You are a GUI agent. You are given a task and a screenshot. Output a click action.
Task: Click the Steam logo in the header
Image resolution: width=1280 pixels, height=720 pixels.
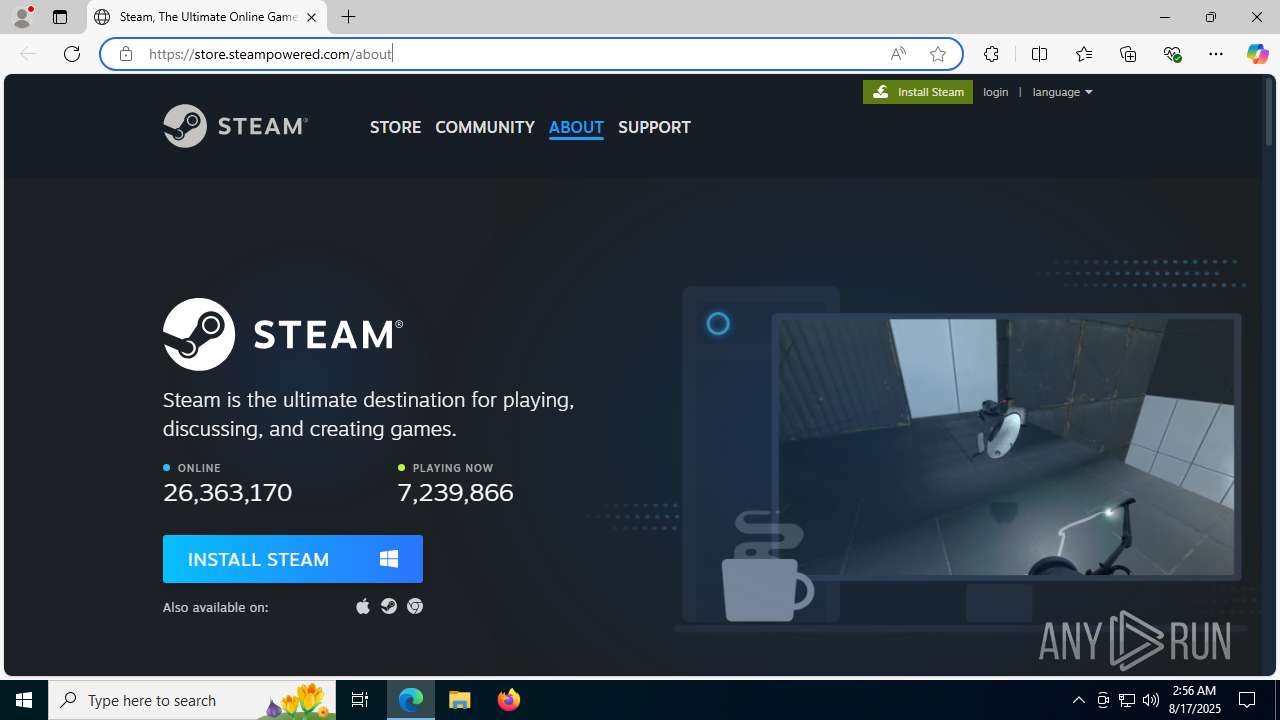click(235, 126)
